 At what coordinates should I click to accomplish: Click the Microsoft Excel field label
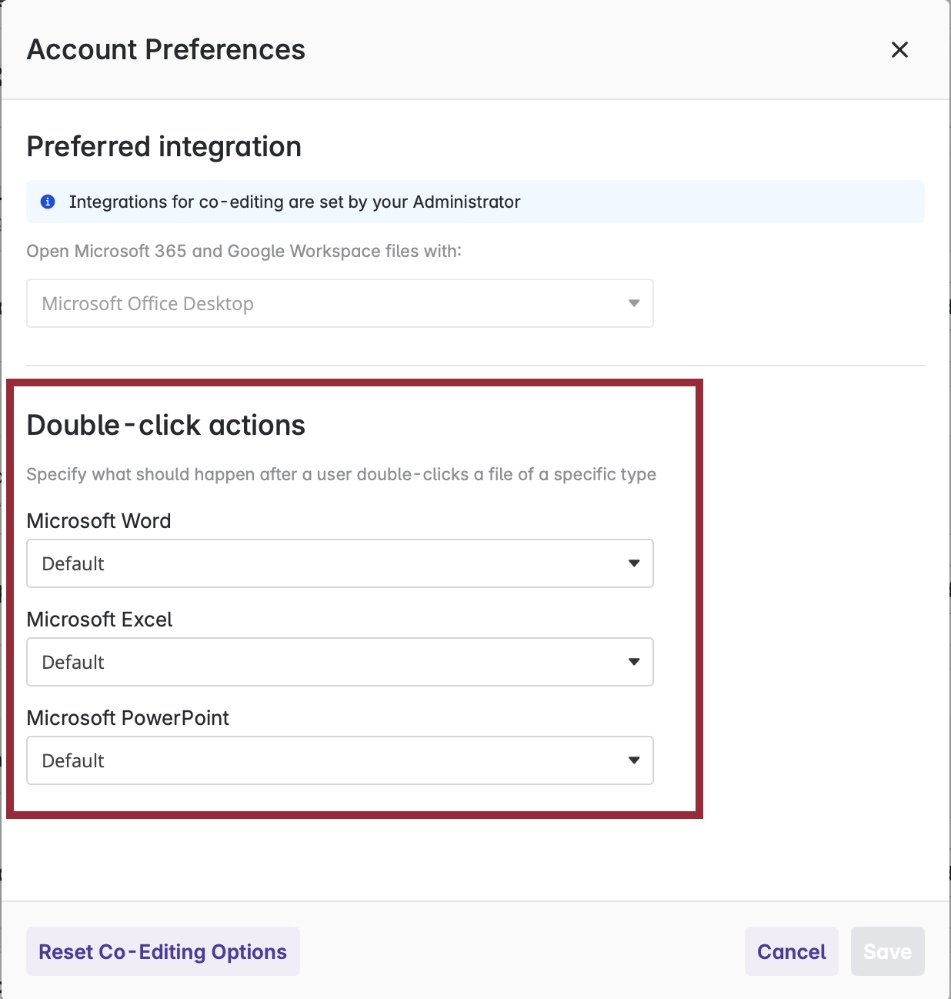(x=99, y=619)
